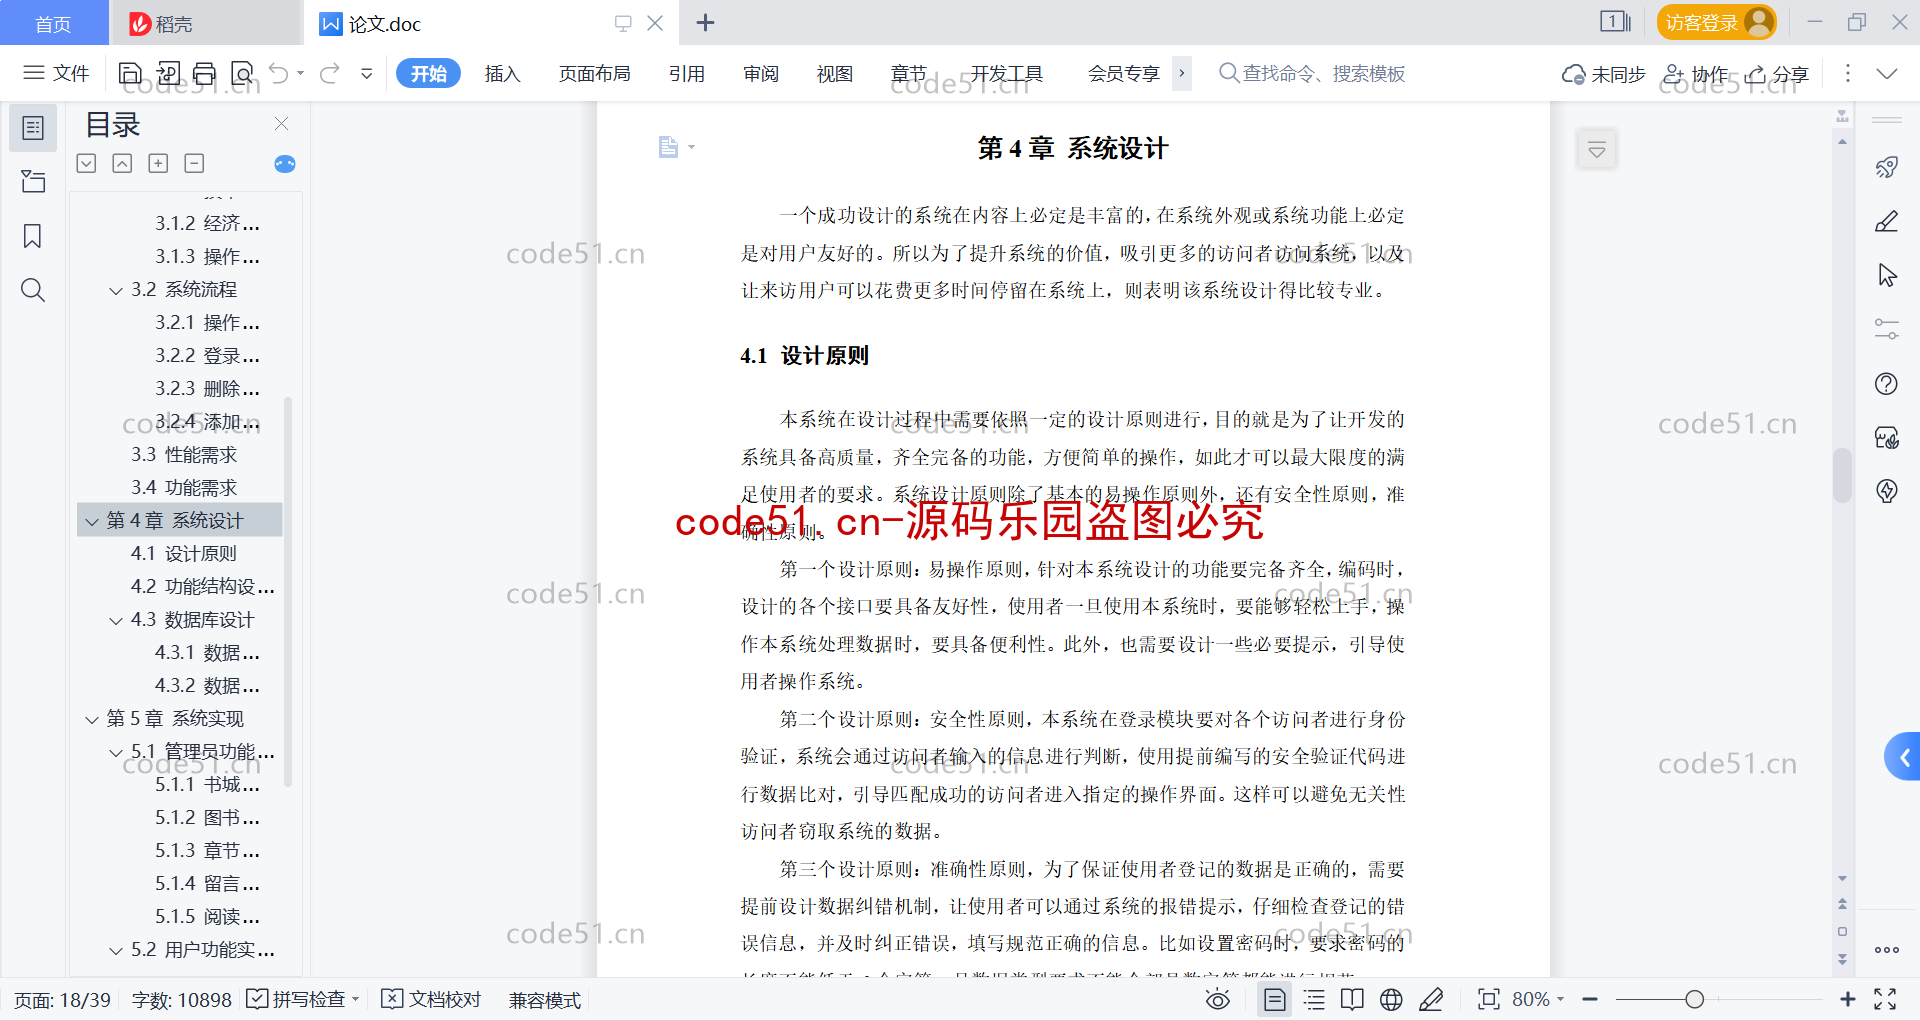1920x1020 pixels.
Task: Click the zoom out minus button
Action: 1590,999
